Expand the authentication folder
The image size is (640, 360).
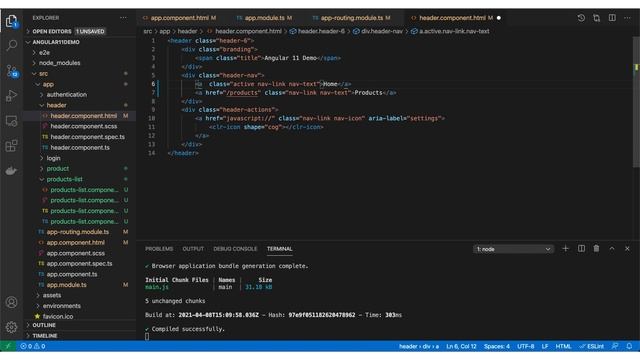80,95
